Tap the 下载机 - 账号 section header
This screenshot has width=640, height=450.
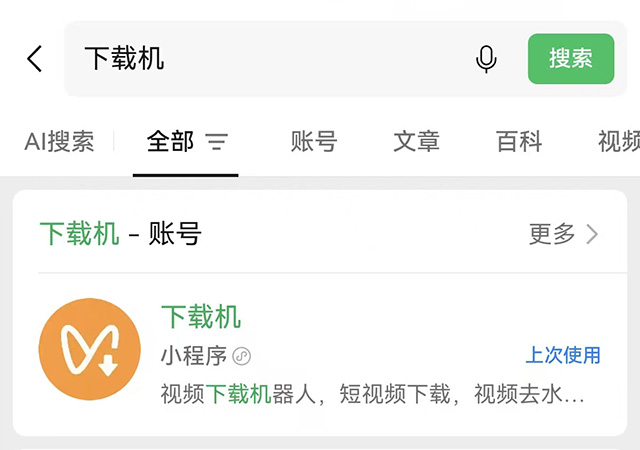coord(120,234)
